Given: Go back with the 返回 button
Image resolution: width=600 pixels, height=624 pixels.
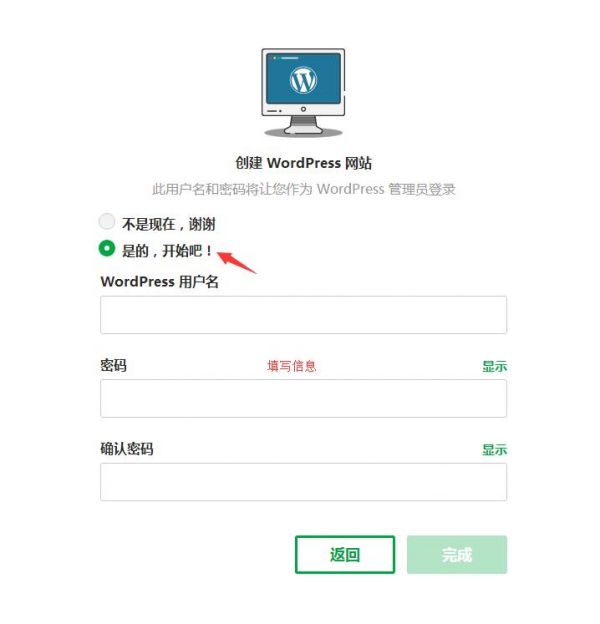Looking at the screenshot, I should pos(345,555).
